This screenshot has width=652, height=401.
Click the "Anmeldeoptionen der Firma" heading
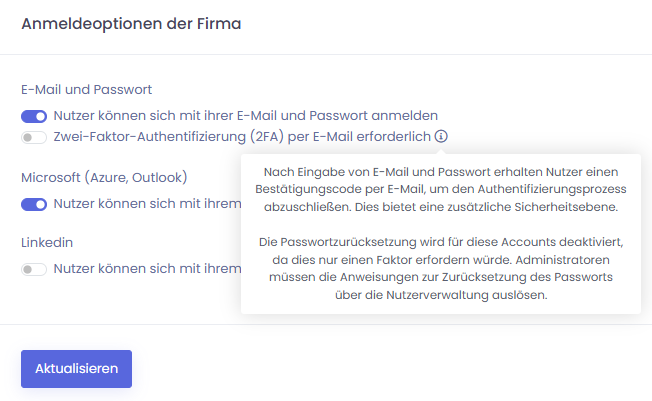point(132,22)
